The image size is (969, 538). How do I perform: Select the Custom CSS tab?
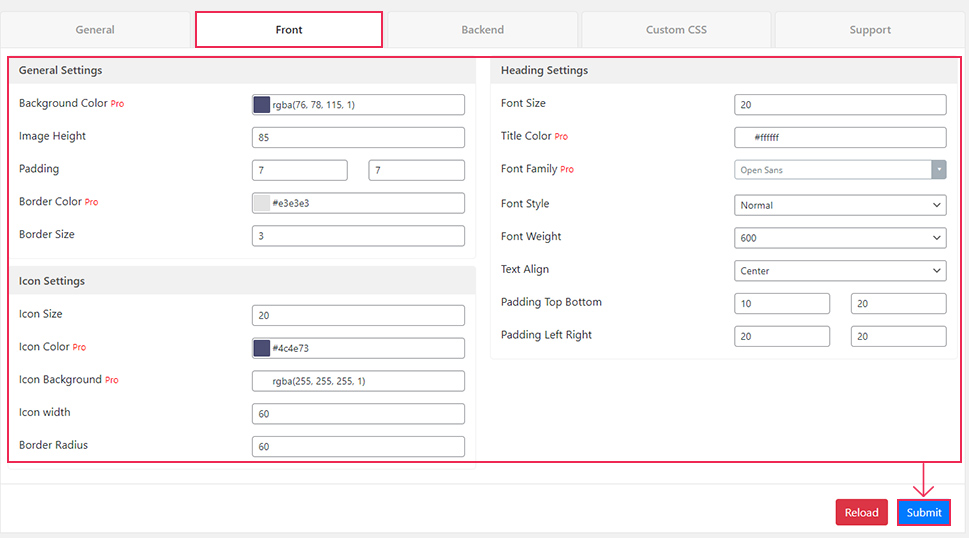click(676, 30)
